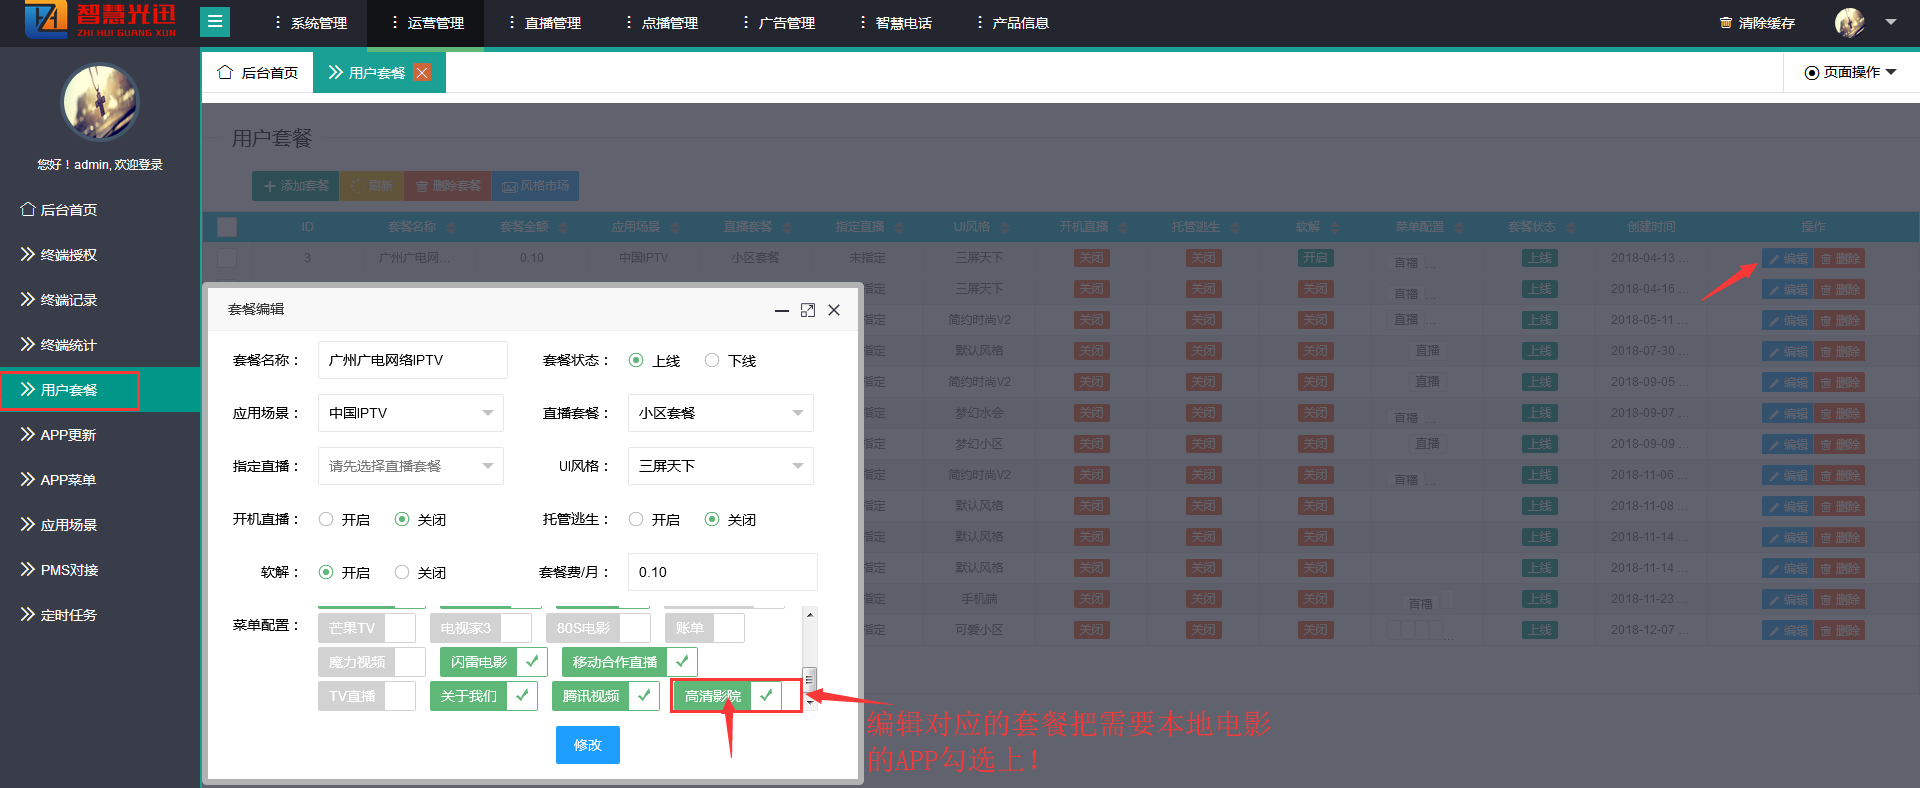1920x788 pixels.
Task: Click the 套餐费/月 input field
Action: [x=722, y=572]
